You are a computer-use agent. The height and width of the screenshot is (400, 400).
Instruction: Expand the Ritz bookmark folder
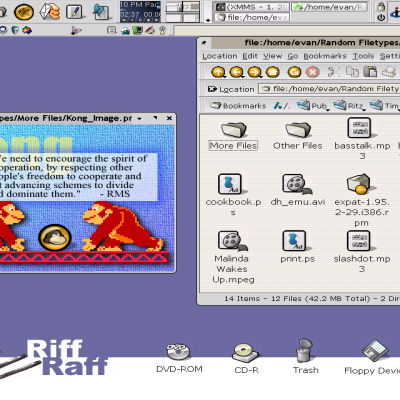point(349,106)
